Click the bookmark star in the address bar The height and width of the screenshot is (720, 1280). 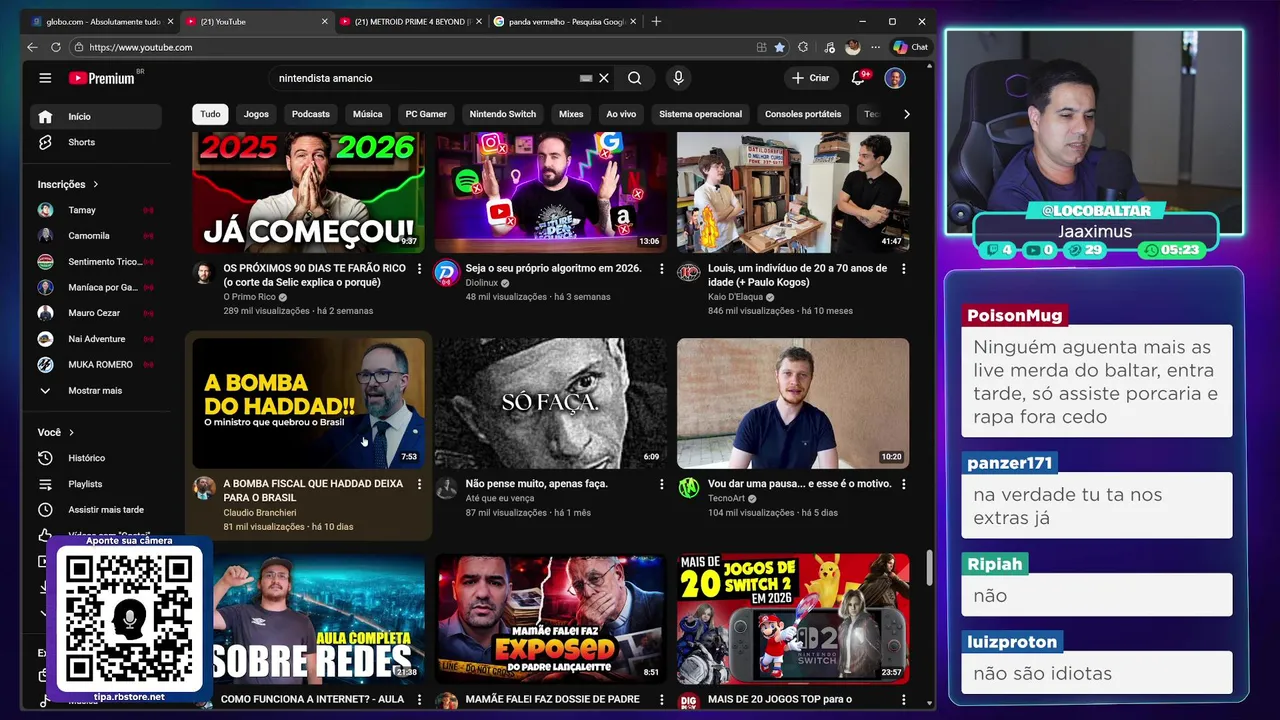click(779, 47)
